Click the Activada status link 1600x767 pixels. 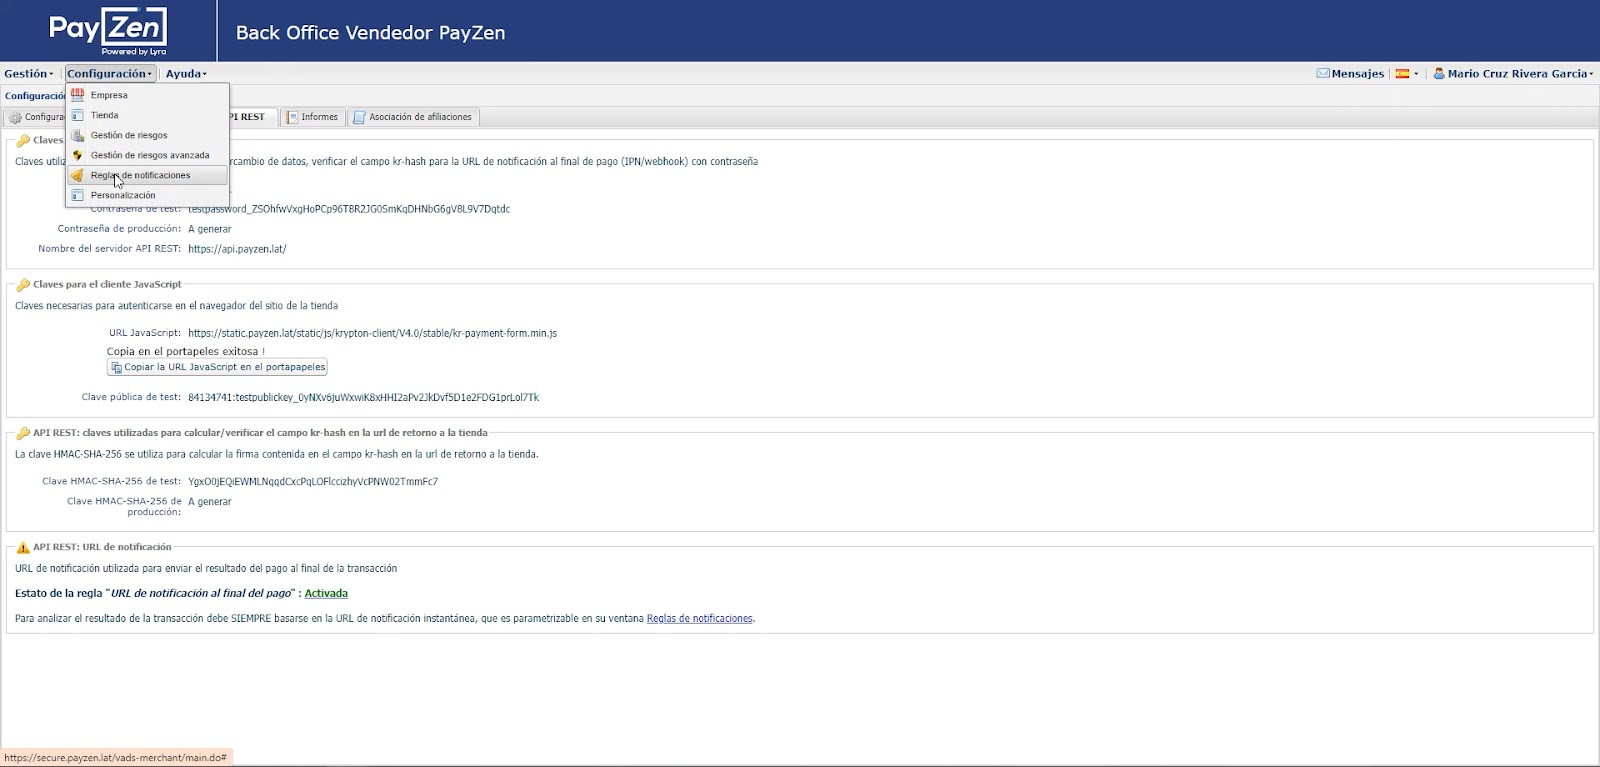tap(326, 593)
